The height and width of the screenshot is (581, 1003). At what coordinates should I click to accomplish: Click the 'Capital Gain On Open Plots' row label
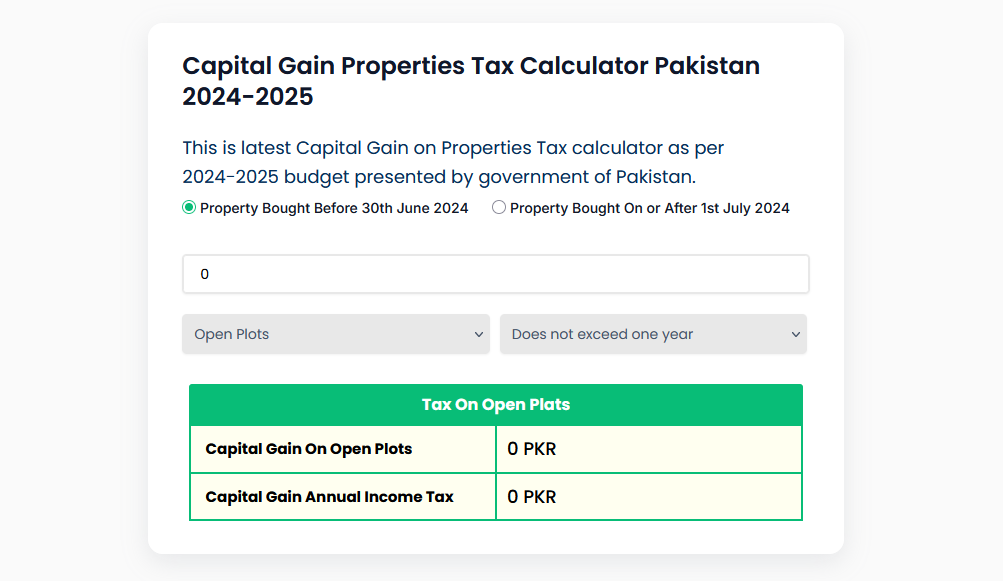point(309,449)
